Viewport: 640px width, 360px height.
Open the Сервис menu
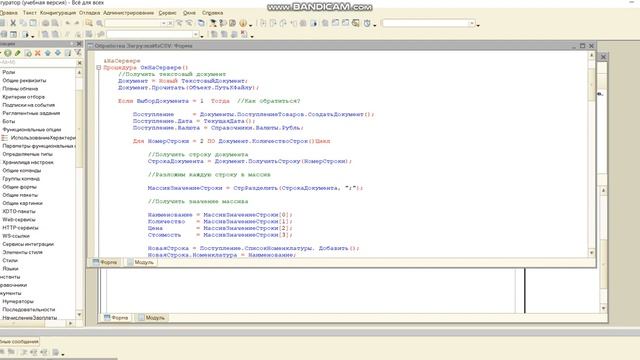click(167, 13)
